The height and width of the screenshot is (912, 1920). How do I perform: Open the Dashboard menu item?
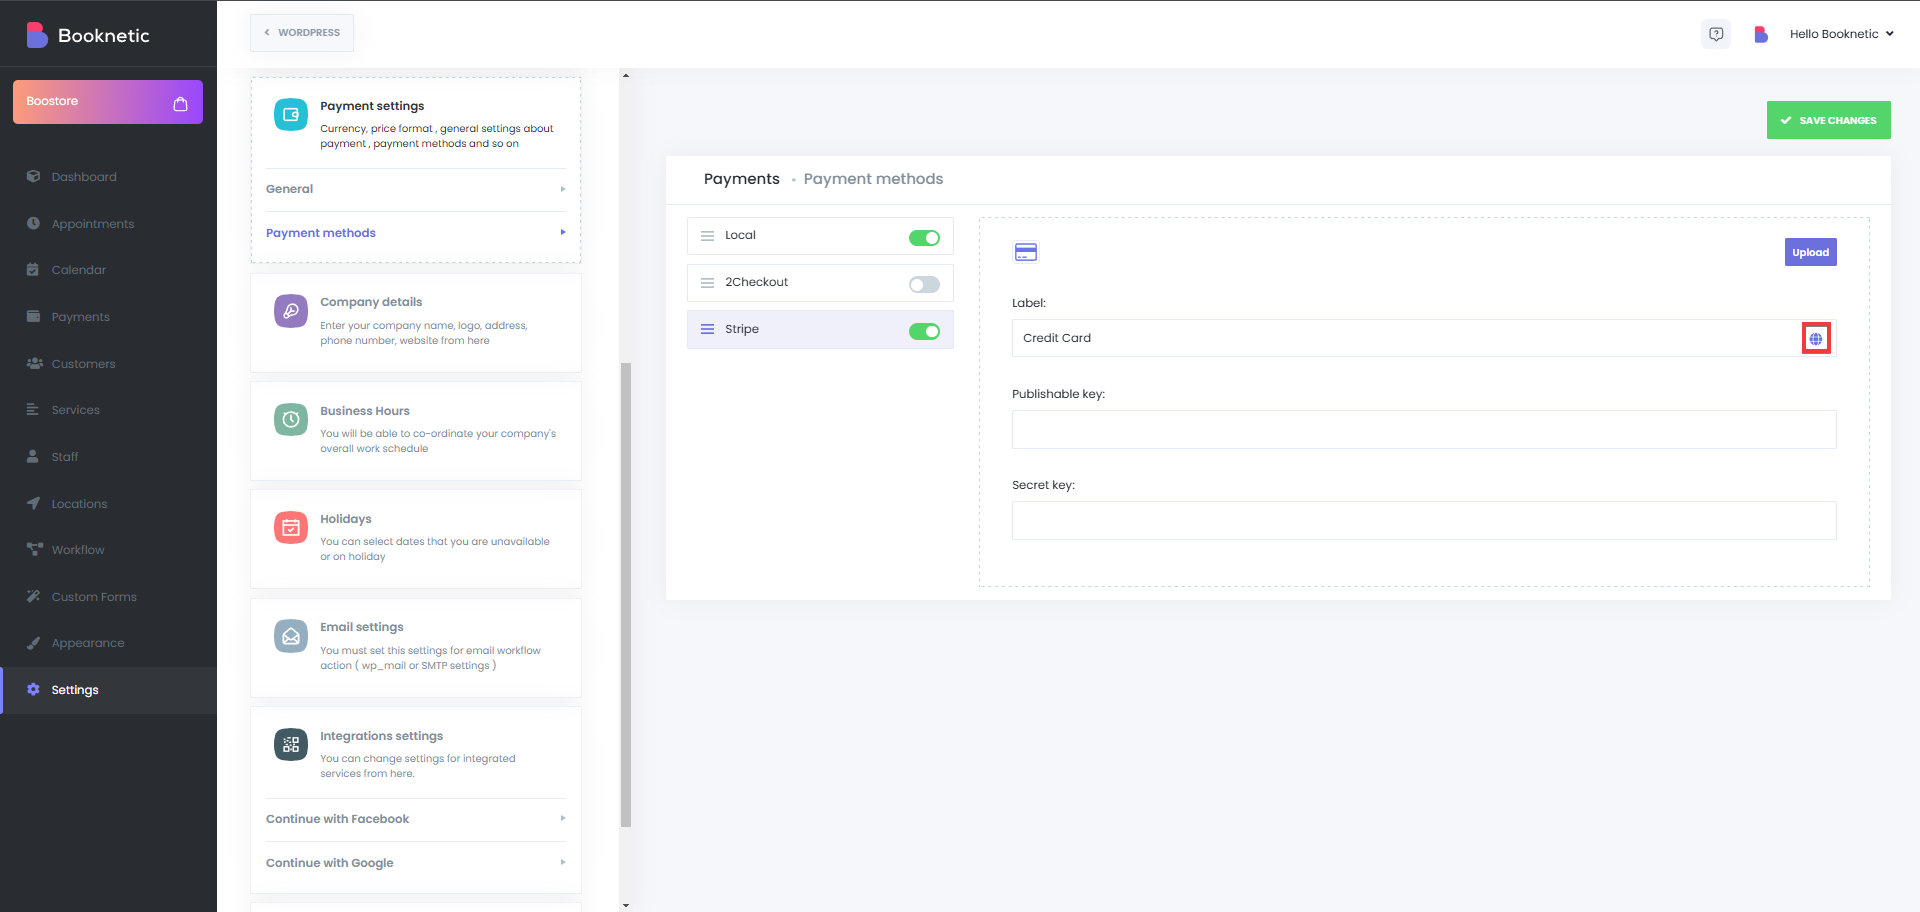tap(108, 177)
